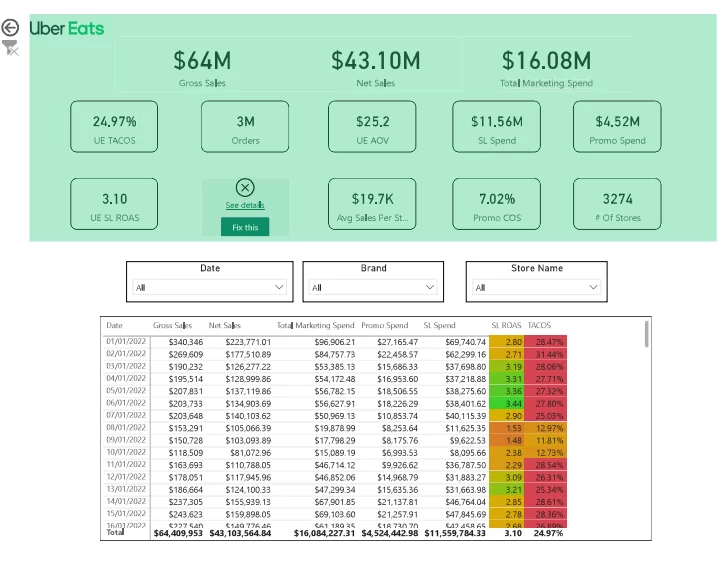Click the back arrow icon
This screenshot has width=727, height=570.
(10, 28)
